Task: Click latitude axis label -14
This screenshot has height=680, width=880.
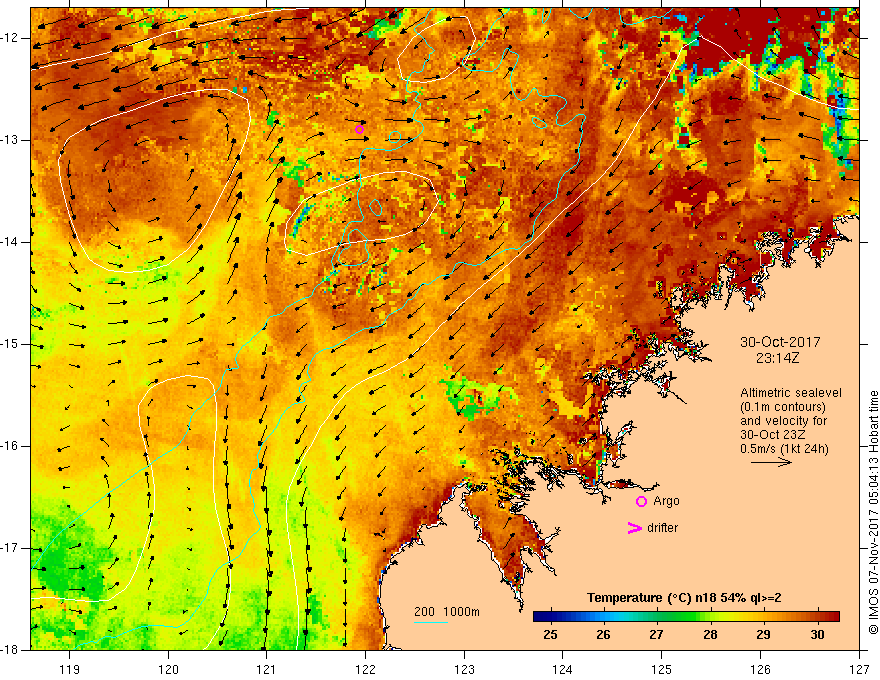Action: pyautogui.click(x=10, y=242)
